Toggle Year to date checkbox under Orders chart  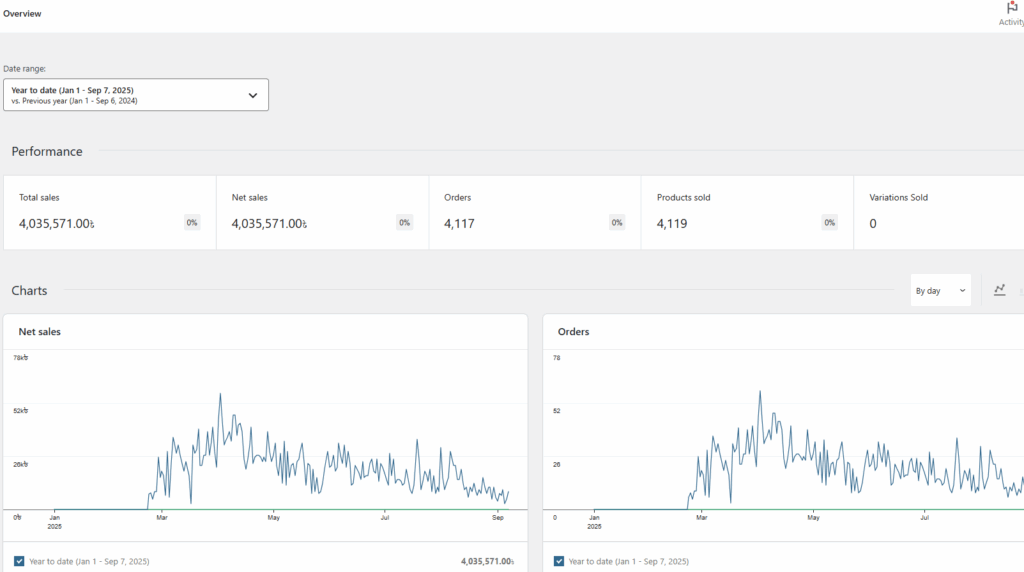point(559,561)
